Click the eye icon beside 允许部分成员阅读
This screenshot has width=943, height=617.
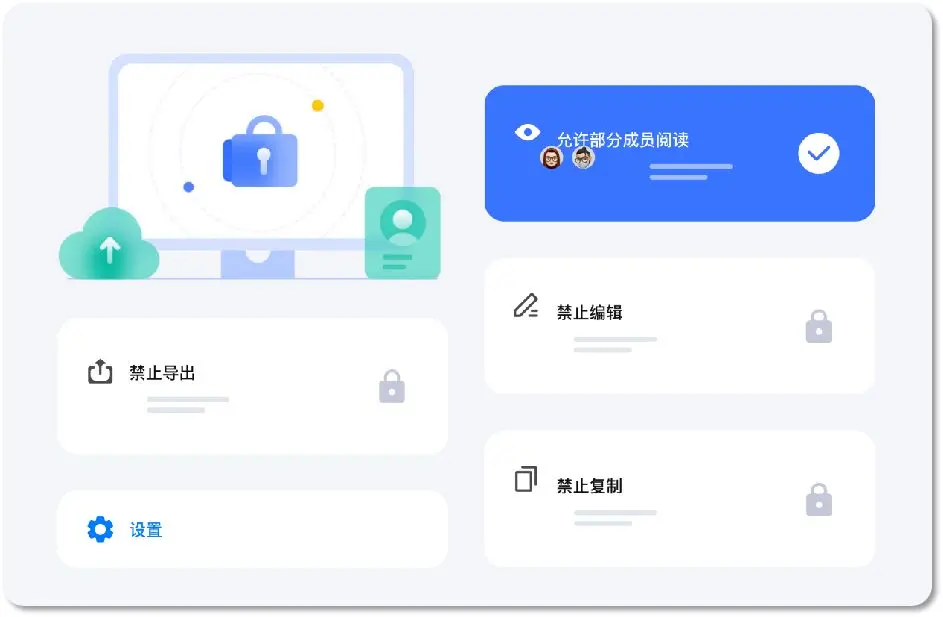pyautogui.click(x=527, y=132)
